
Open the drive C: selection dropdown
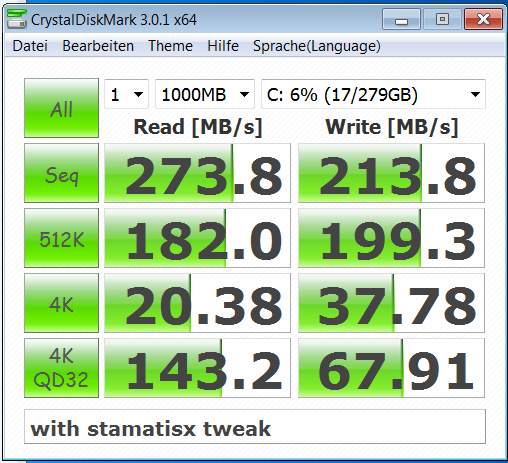click(x=373, y=94)
